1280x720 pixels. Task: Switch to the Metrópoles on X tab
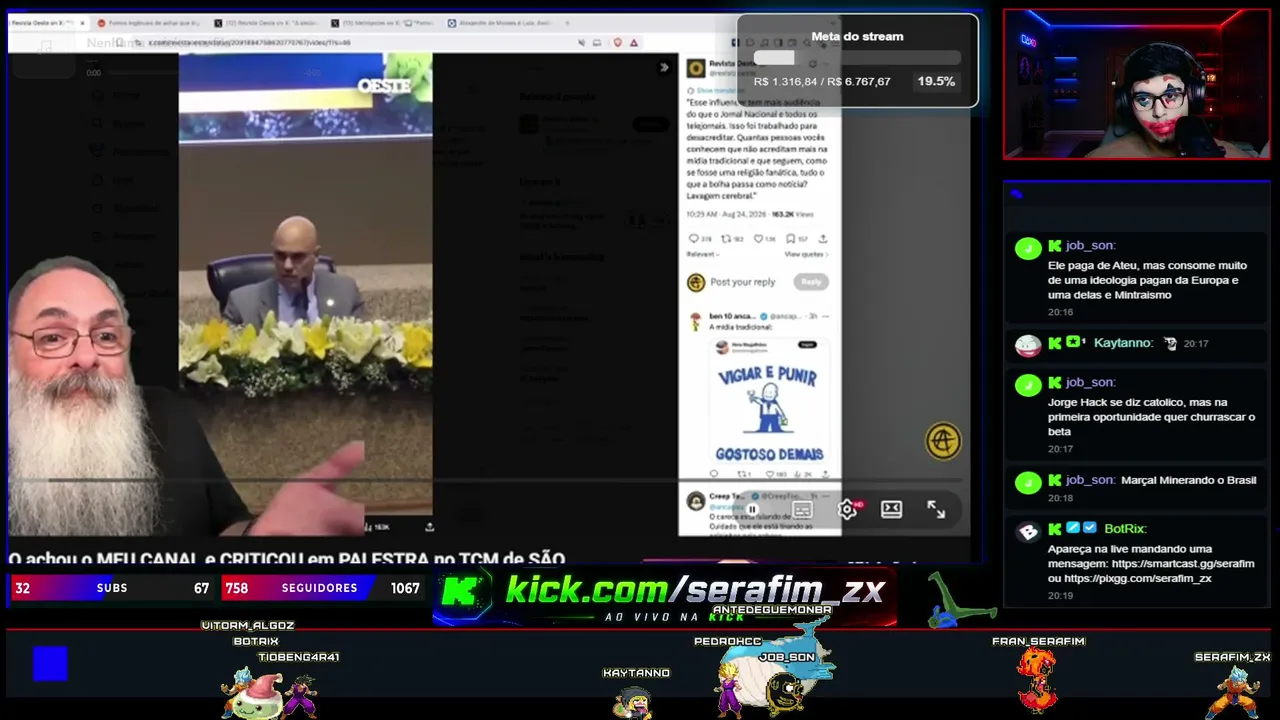click(384, 23)
